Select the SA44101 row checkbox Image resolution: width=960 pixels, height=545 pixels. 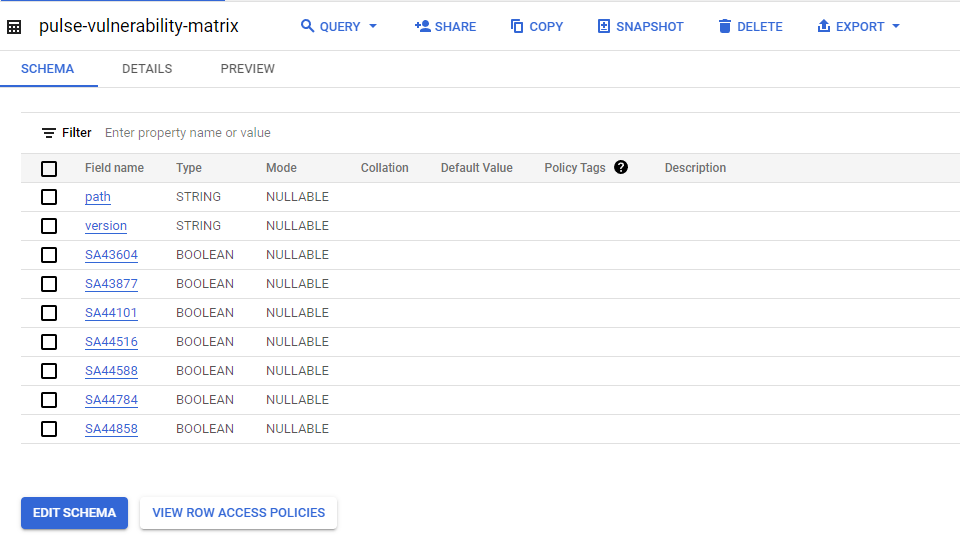(x=49, y=313)
